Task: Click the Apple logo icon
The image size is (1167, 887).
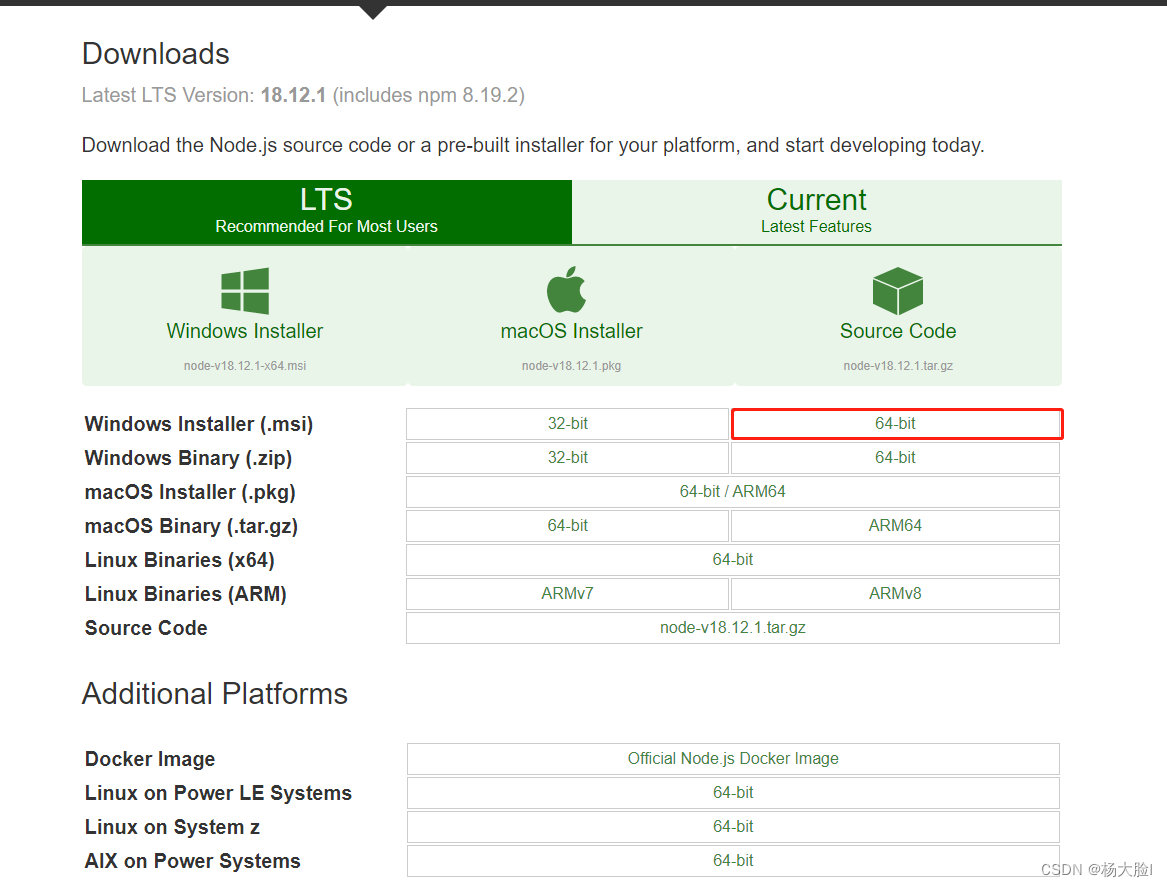Action: click(566, 289)
